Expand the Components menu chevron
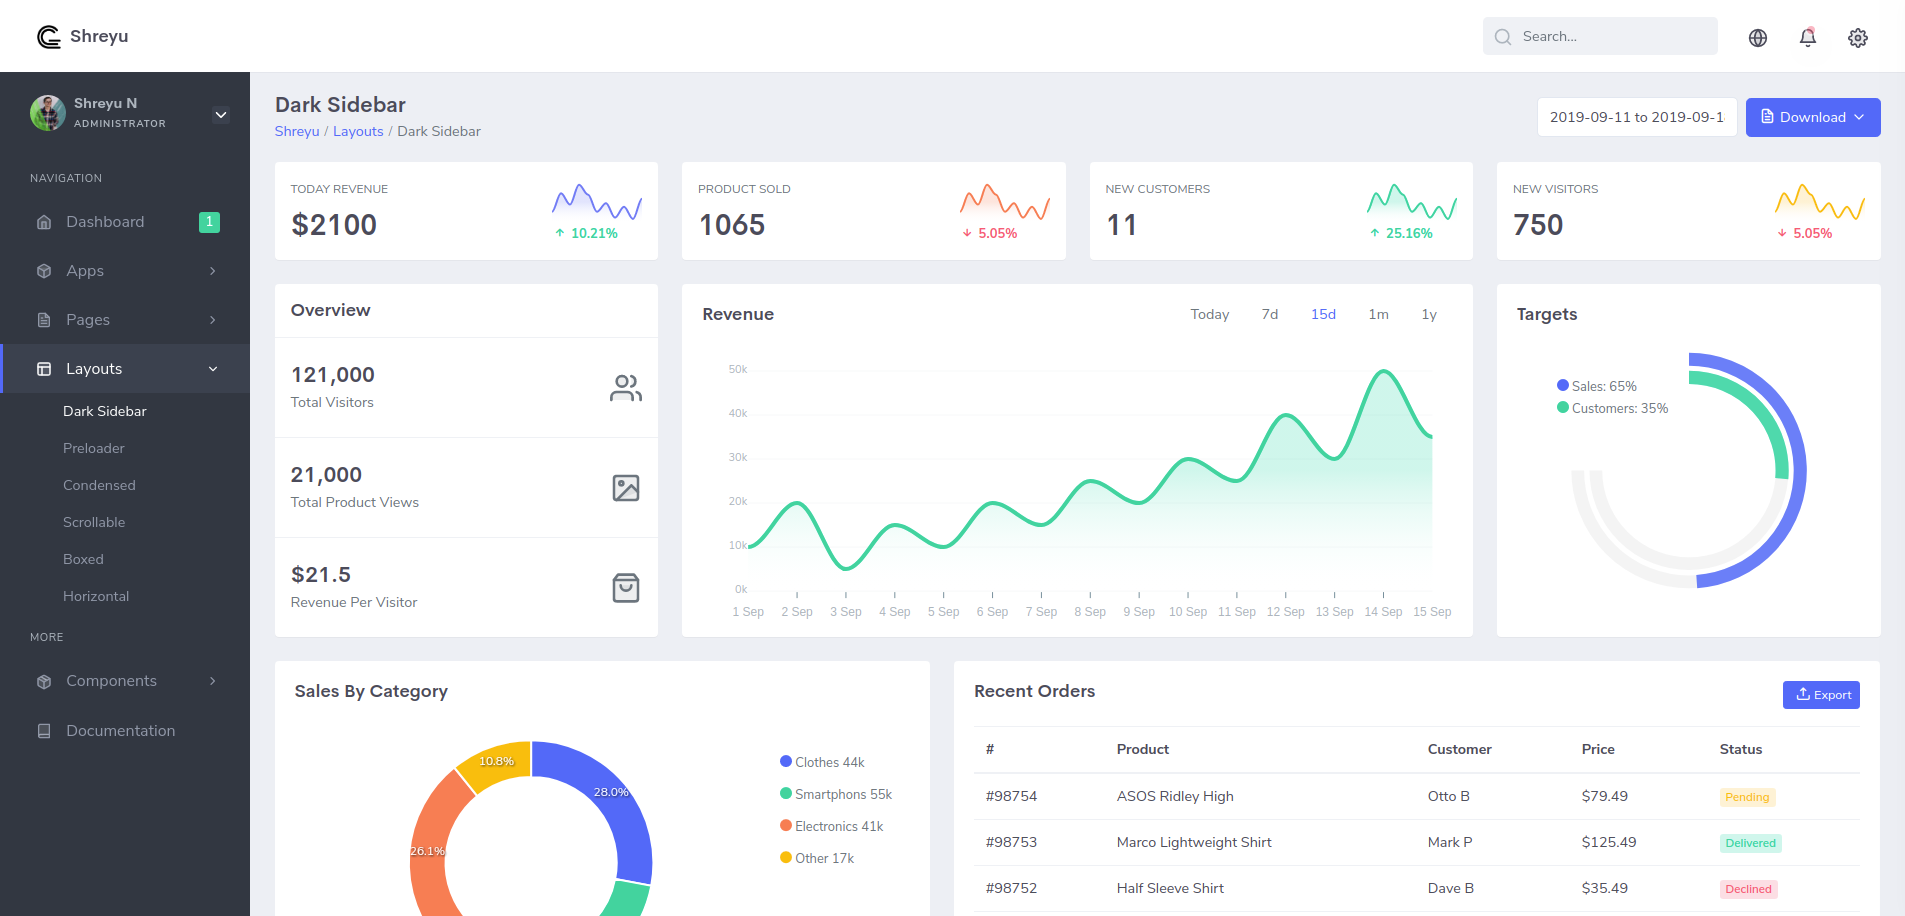1905x916 pixels. [213, 681]
